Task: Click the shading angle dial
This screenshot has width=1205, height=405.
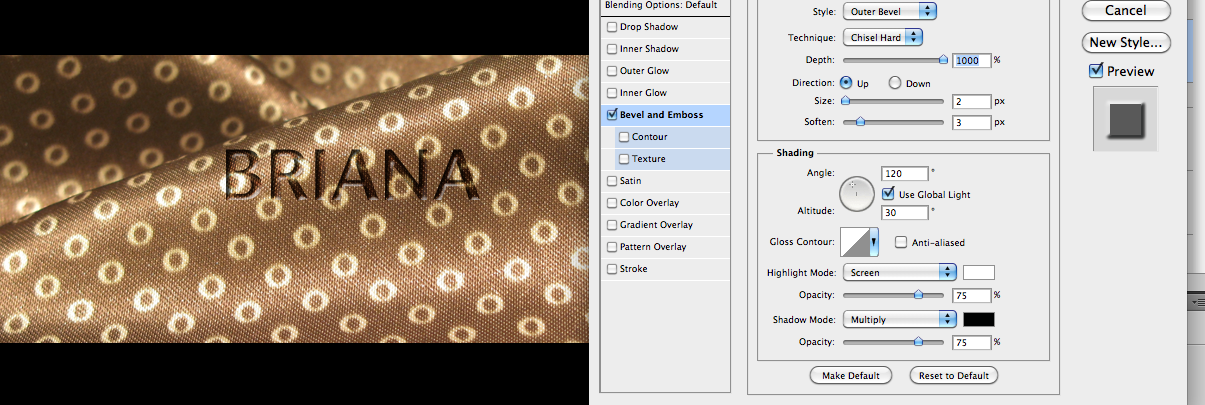Action: (x=856, y=193)
